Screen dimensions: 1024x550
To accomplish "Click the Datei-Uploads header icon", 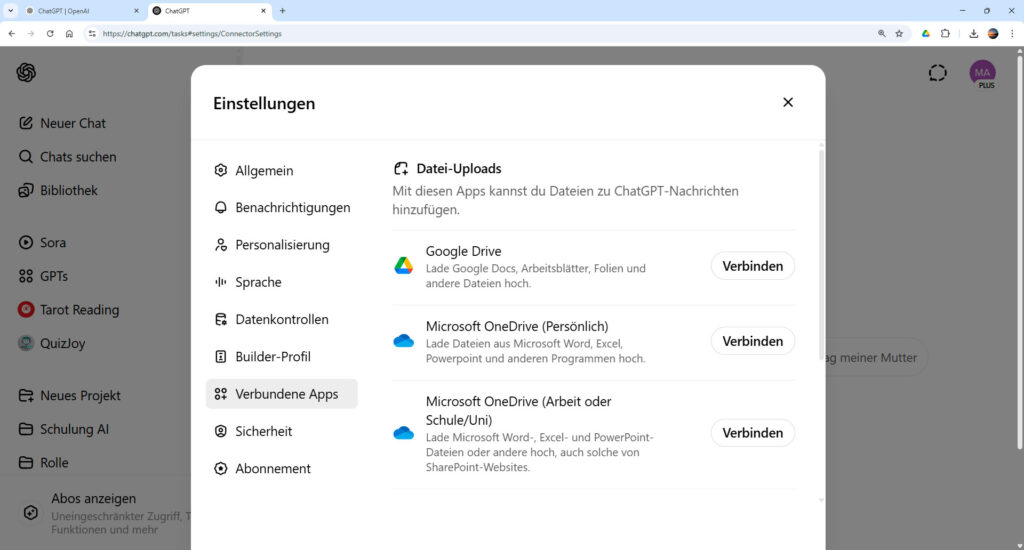I will 400,169.
